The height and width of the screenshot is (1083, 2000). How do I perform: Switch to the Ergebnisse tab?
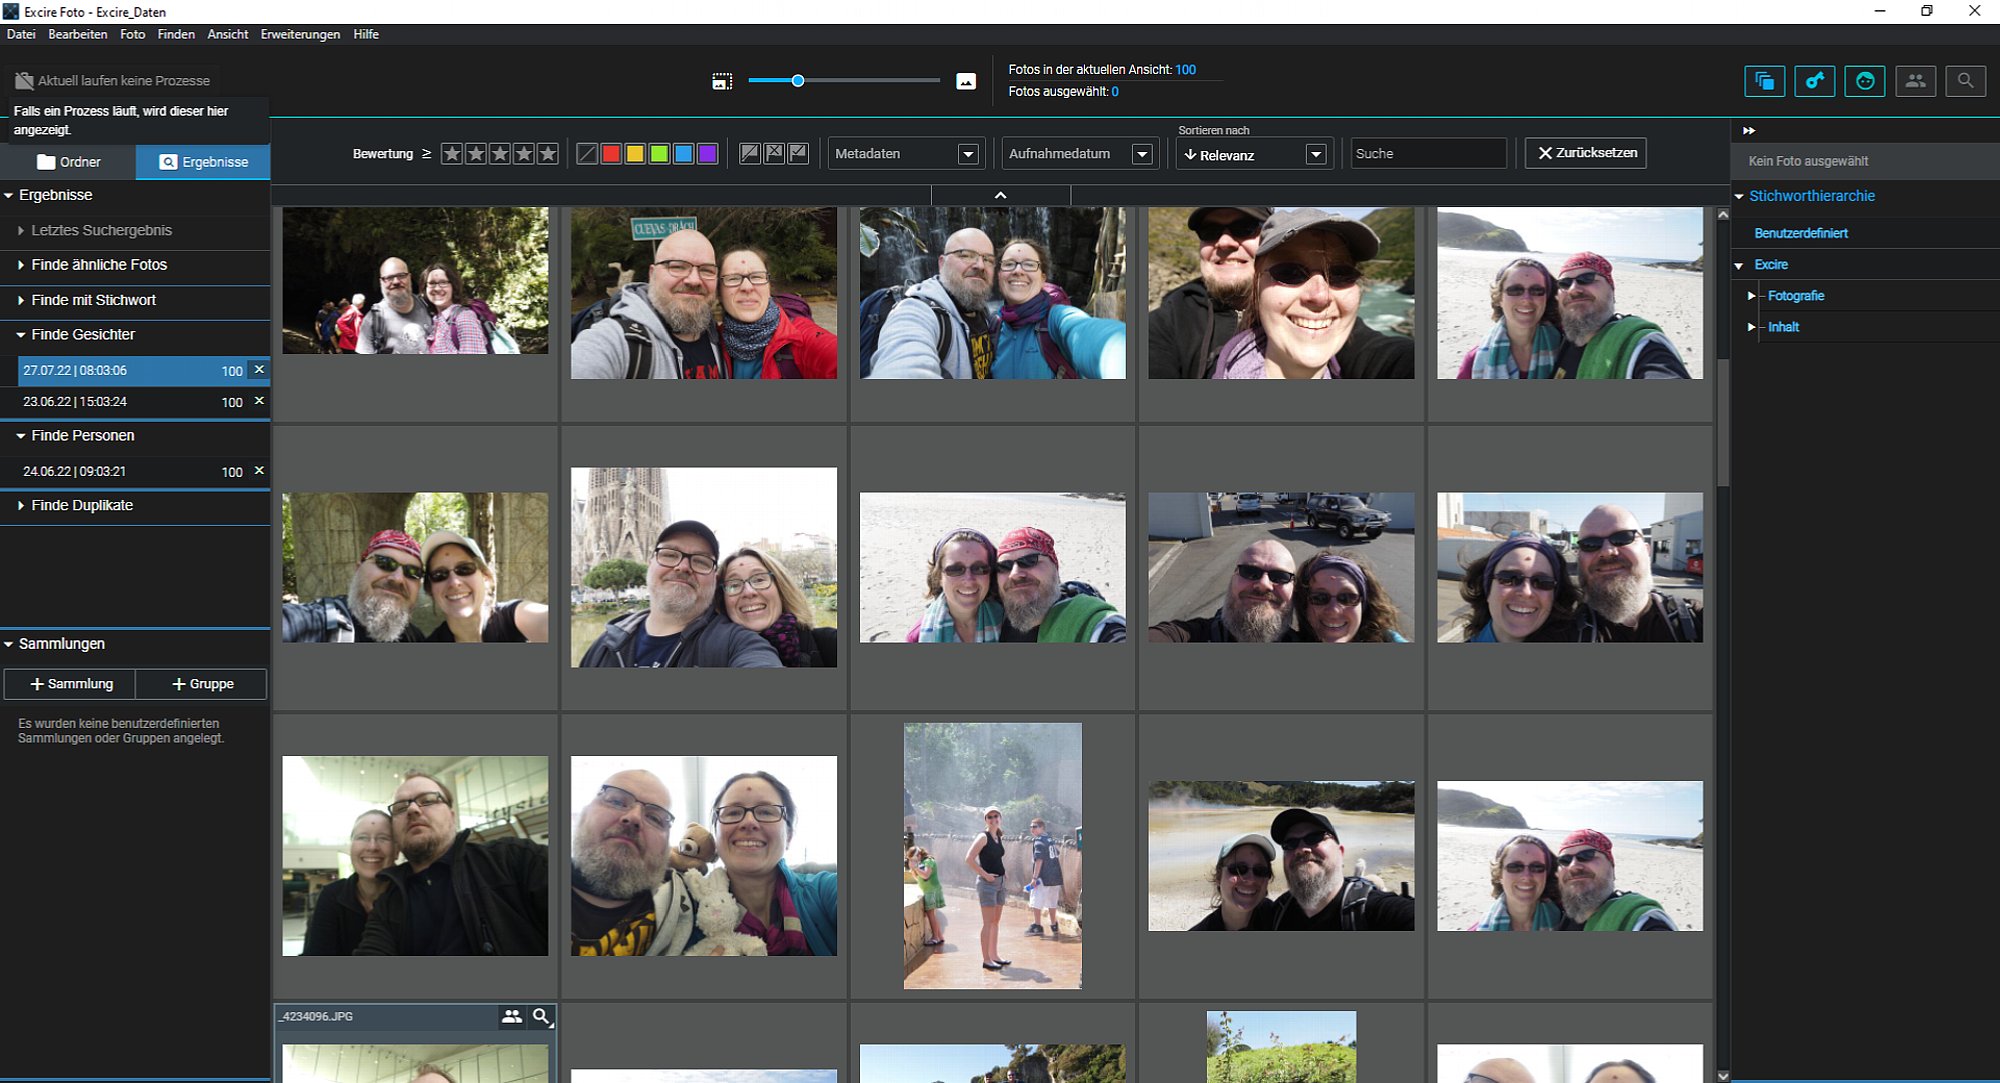[203, 162]
